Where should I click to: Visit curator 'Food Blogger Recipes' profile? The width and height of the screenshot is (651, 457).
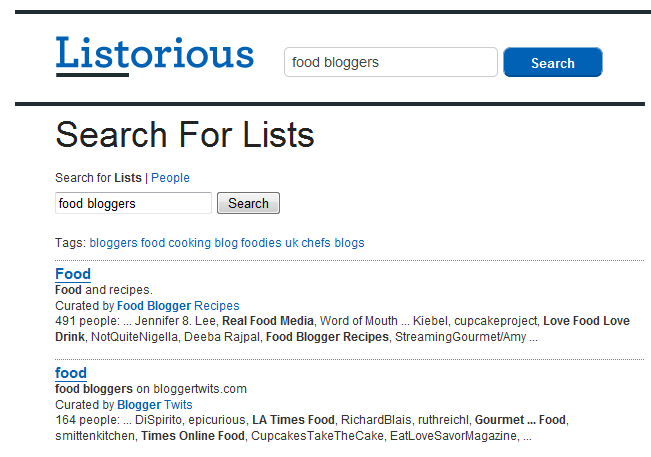pyautogui.click(x=178, y=306)
